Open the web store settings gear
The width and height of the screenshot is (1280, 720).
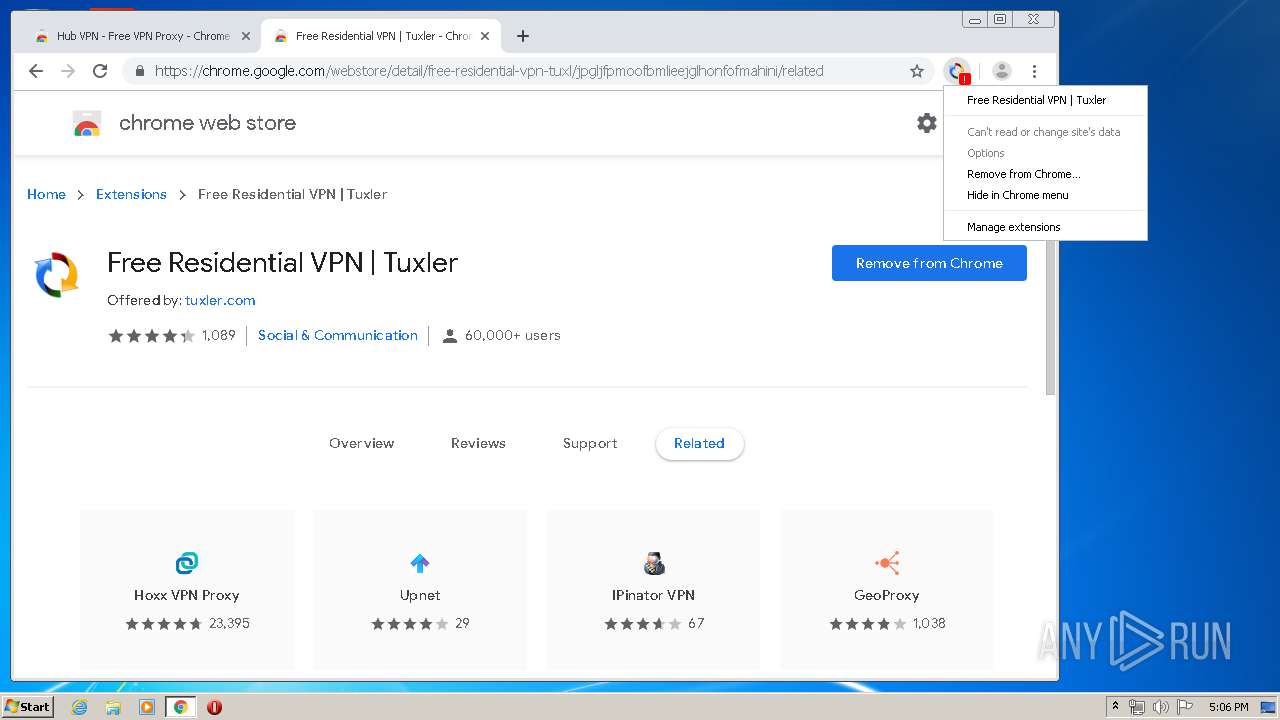[x=927, y=123]
